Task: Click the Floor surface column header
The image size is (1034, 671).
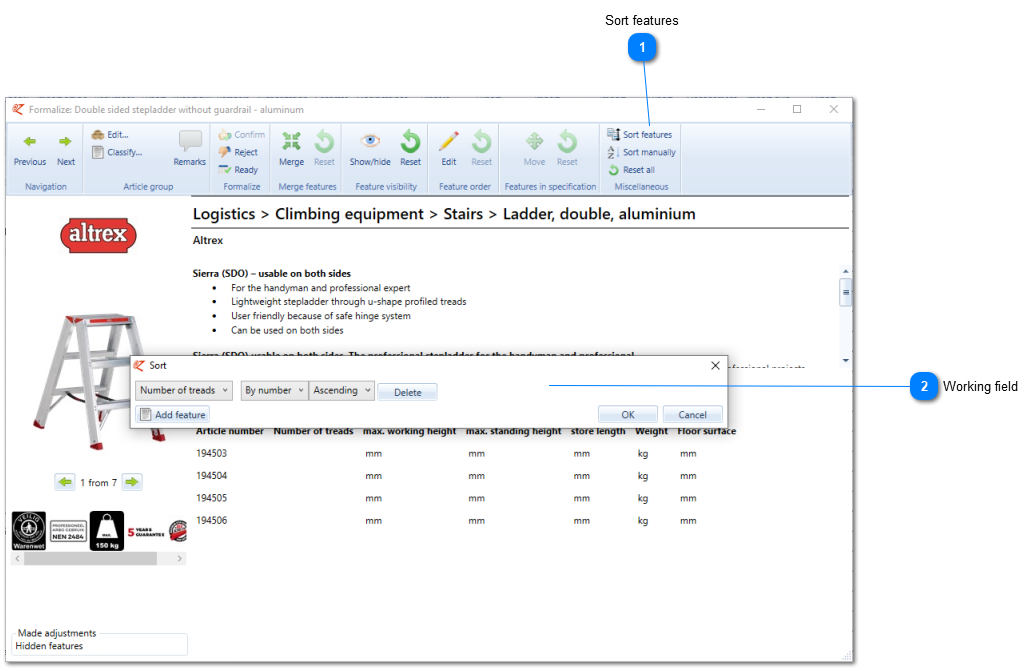Action: [706, 431]
